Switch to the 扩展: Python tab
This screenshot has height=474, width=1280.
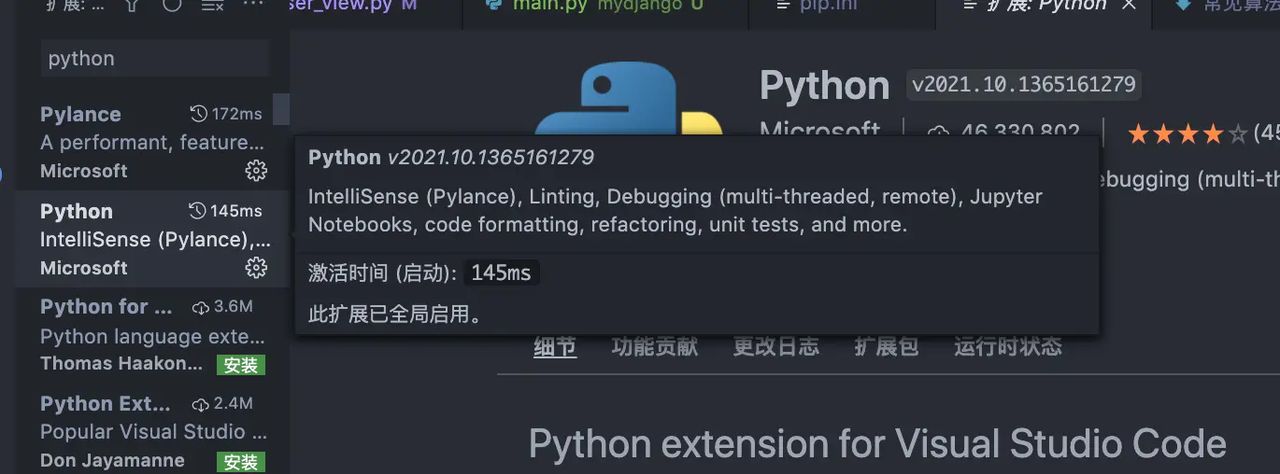(x=1042, y=13)
